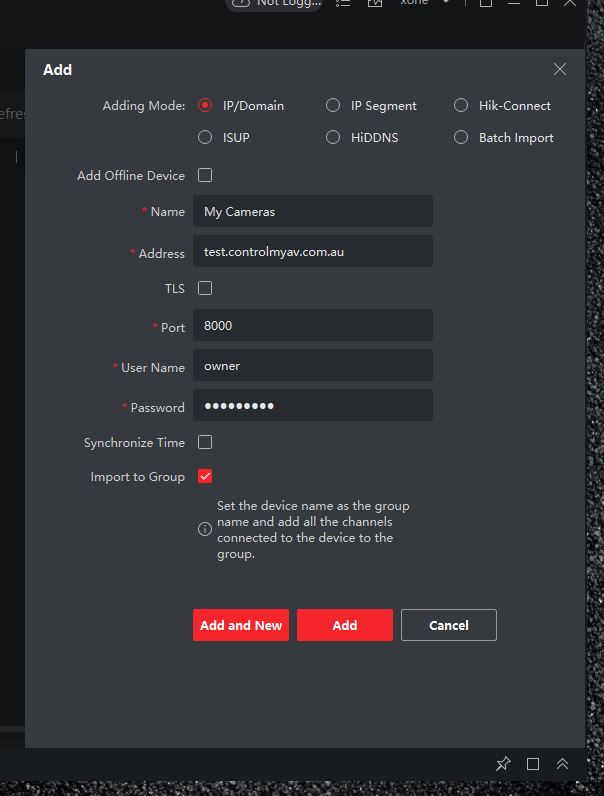Click the square window icon in bottom bar
Viewport: 604px width, 796px height.
click(533, 764)
